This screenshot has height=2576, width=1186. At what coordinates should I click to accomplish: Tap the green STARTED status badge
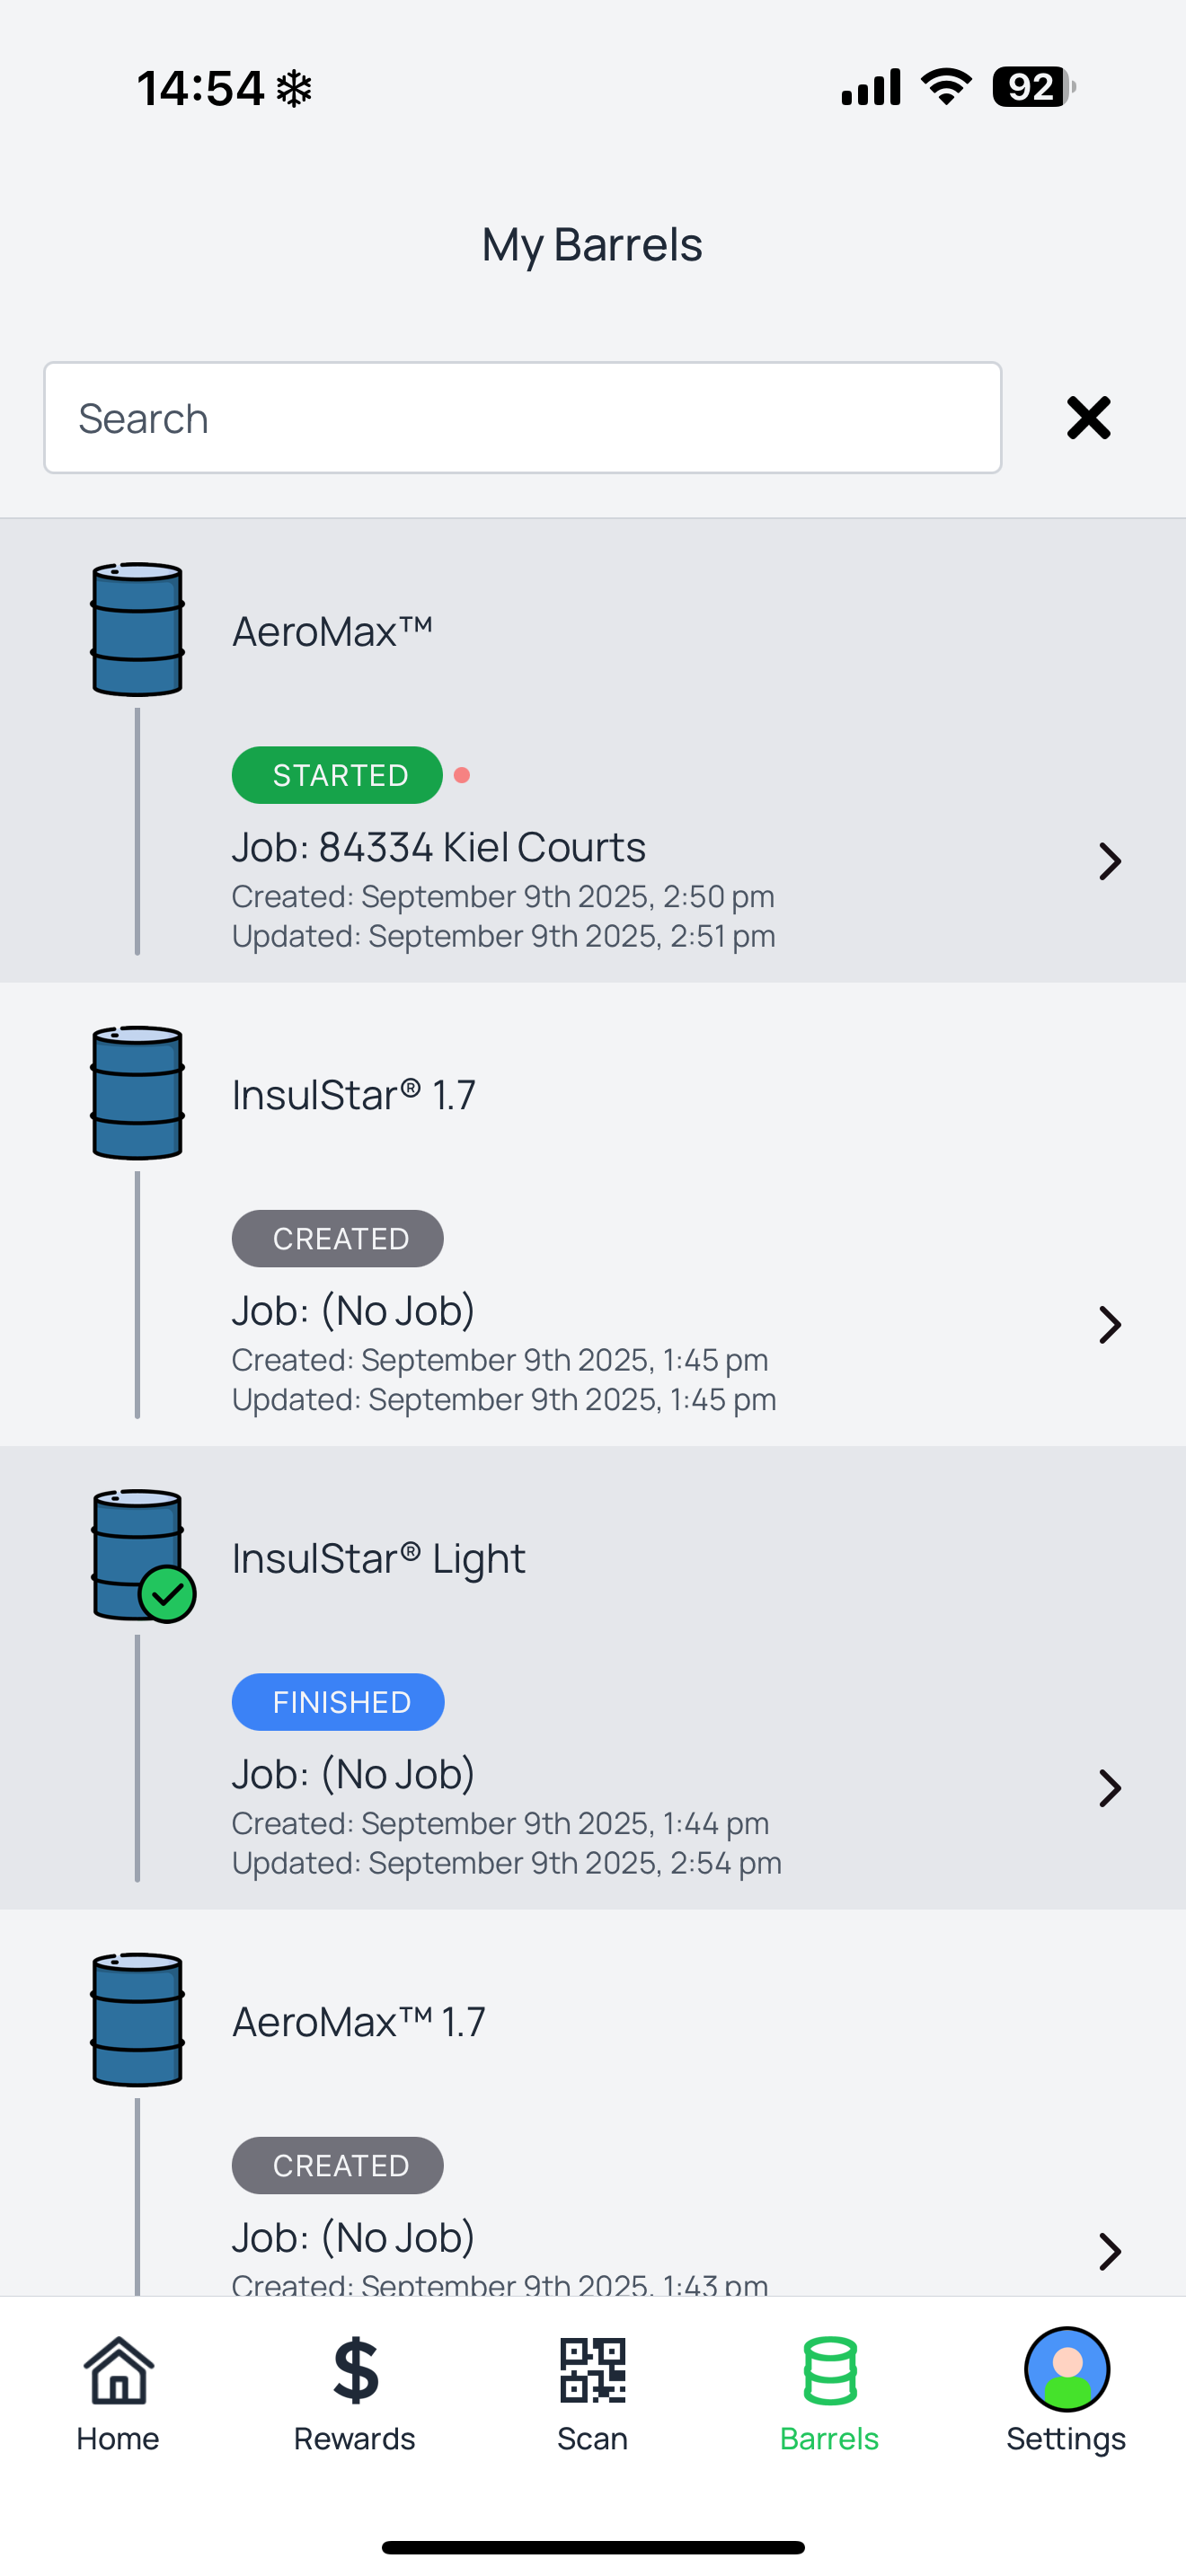(x=337, y=775)
